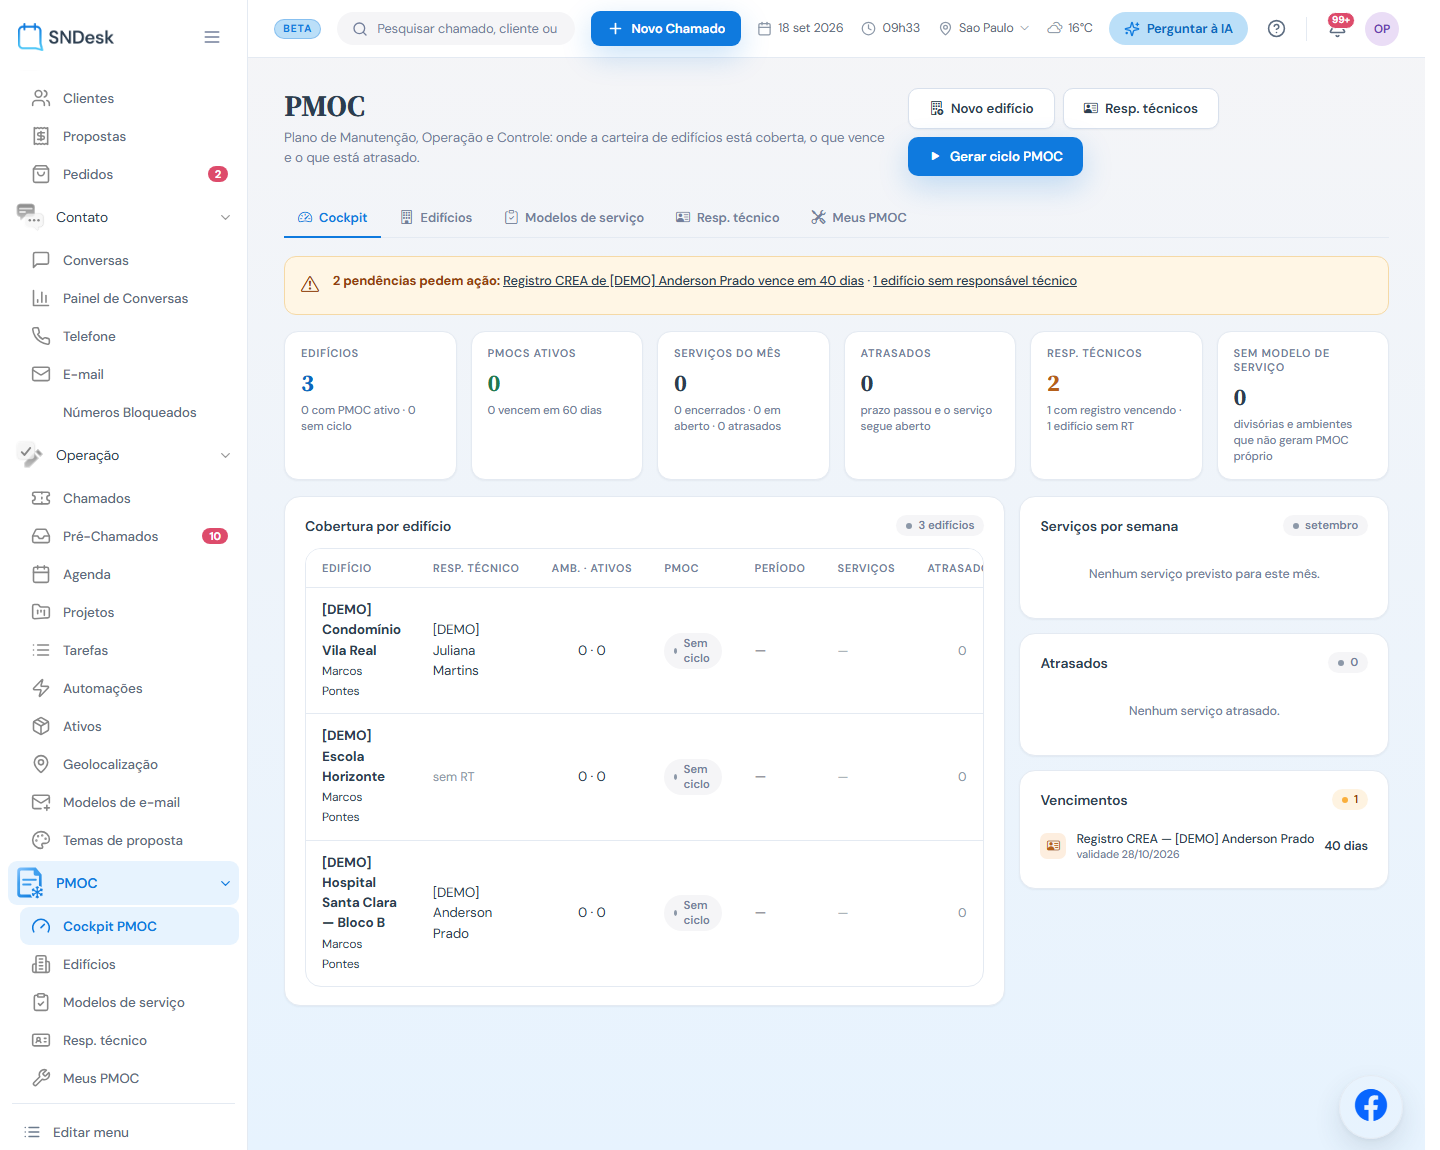Viewport: 1440px width, 1150px height.
Task: Open Automações in the sidebar
Action: (130, 688)
